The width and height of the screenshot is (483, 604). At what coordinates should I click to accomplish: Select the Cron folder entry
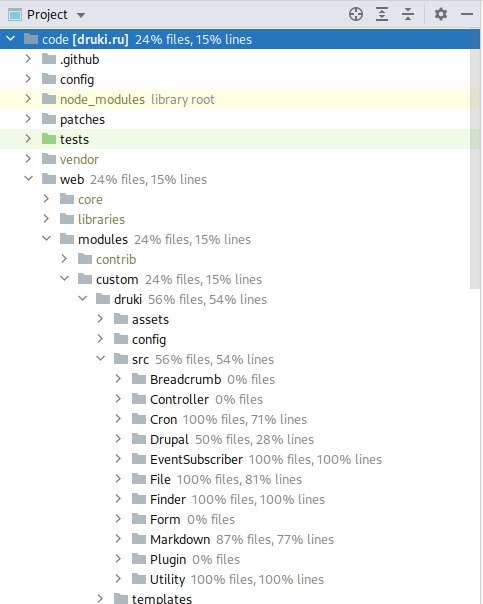(164, 419)
